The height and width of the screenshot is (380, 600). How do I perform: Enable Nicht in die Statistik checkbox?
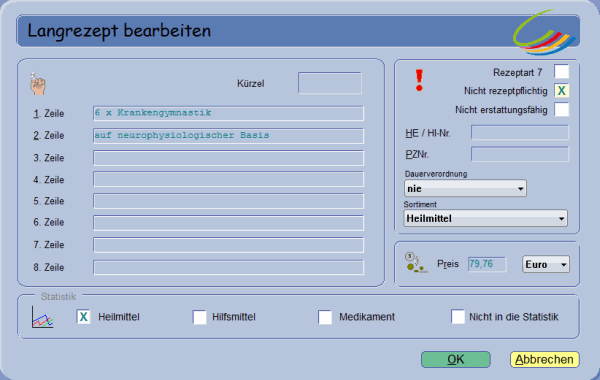(x=458, y=317)
